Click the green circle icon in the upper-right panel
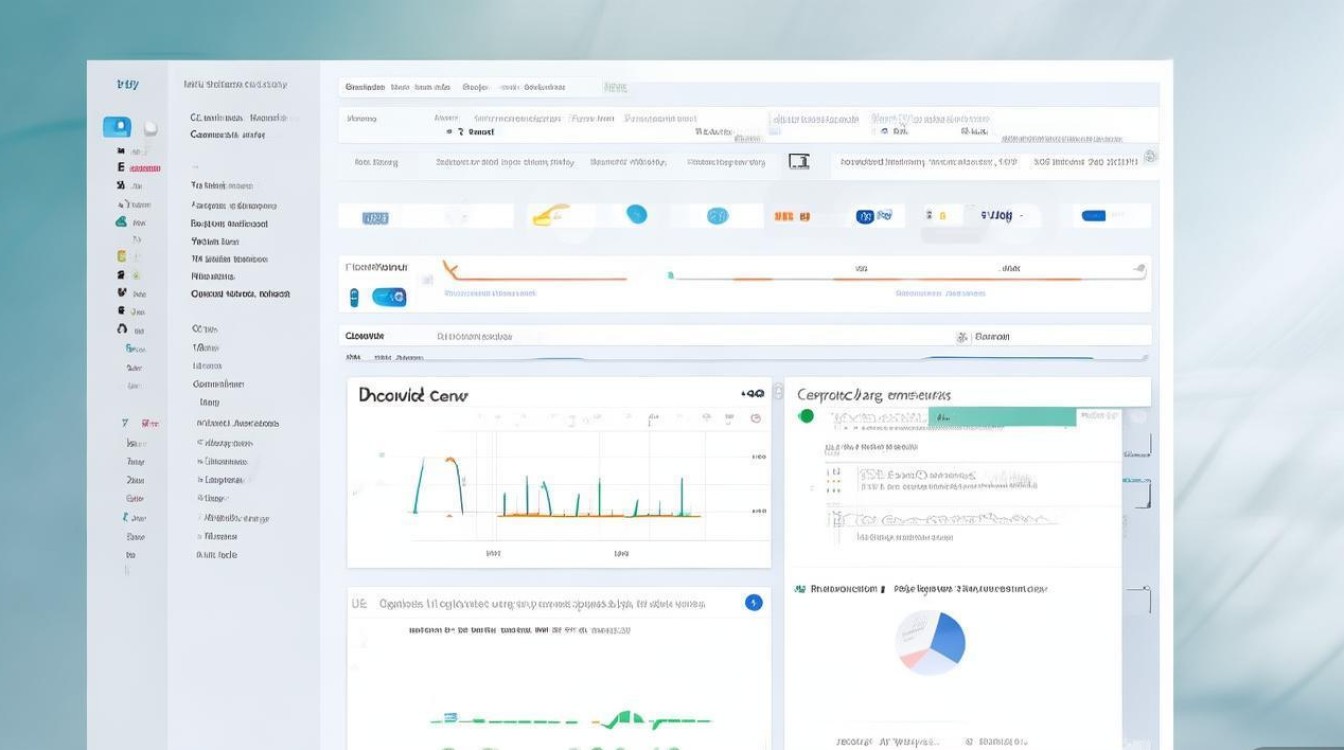The width and height of the screenshot is (1344, 750). (806, 416)
